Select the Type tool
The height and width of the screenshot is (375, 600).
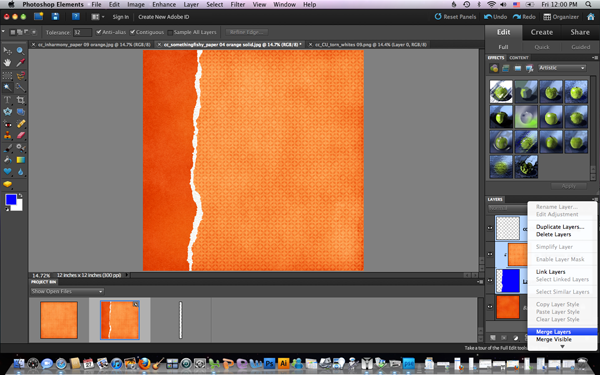(x=7, y=100)
